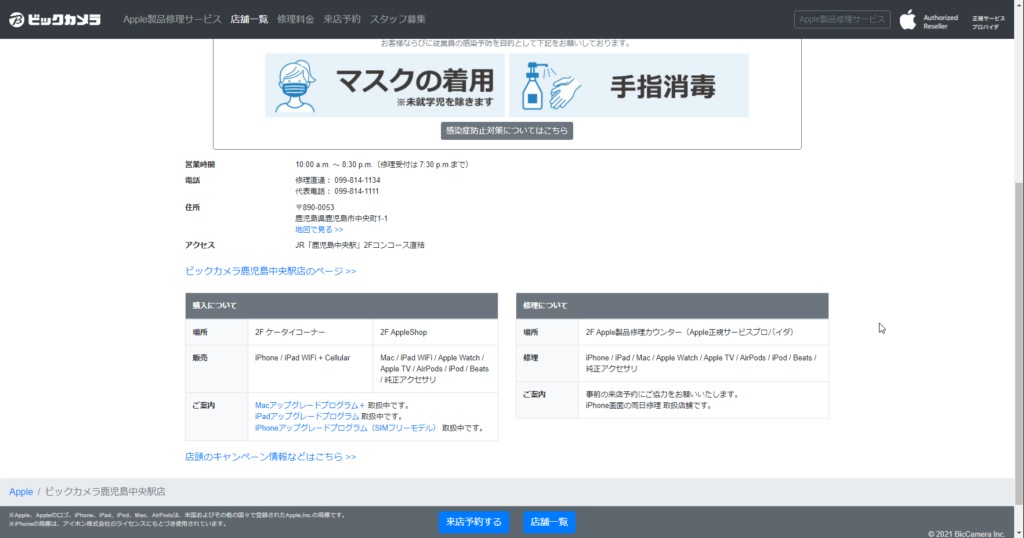Click the iPhone / iPad WiFi + Cellular cell
The width and height of the screenshot is (1024, 538).
[x=310, y=369]
